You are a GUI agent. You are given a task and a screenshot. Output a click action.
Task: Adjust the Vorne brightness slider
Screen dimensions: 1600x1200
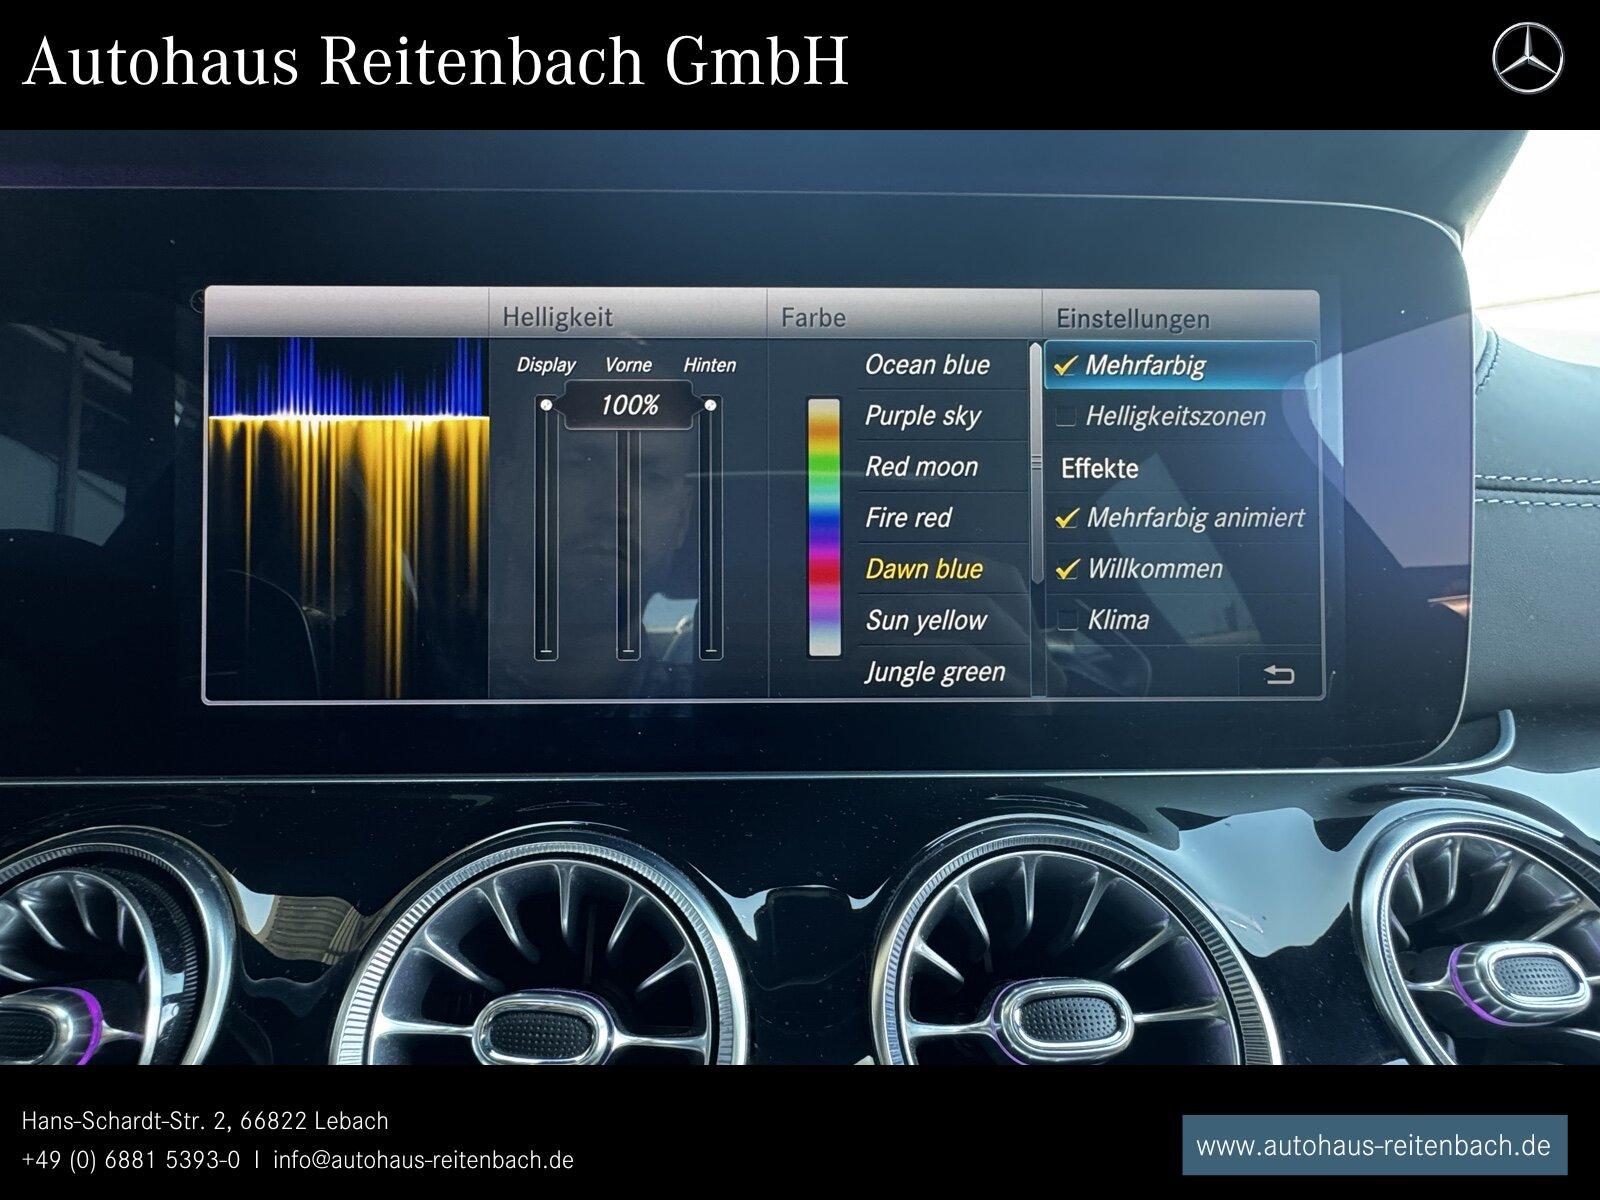click(x=628, y=528)
